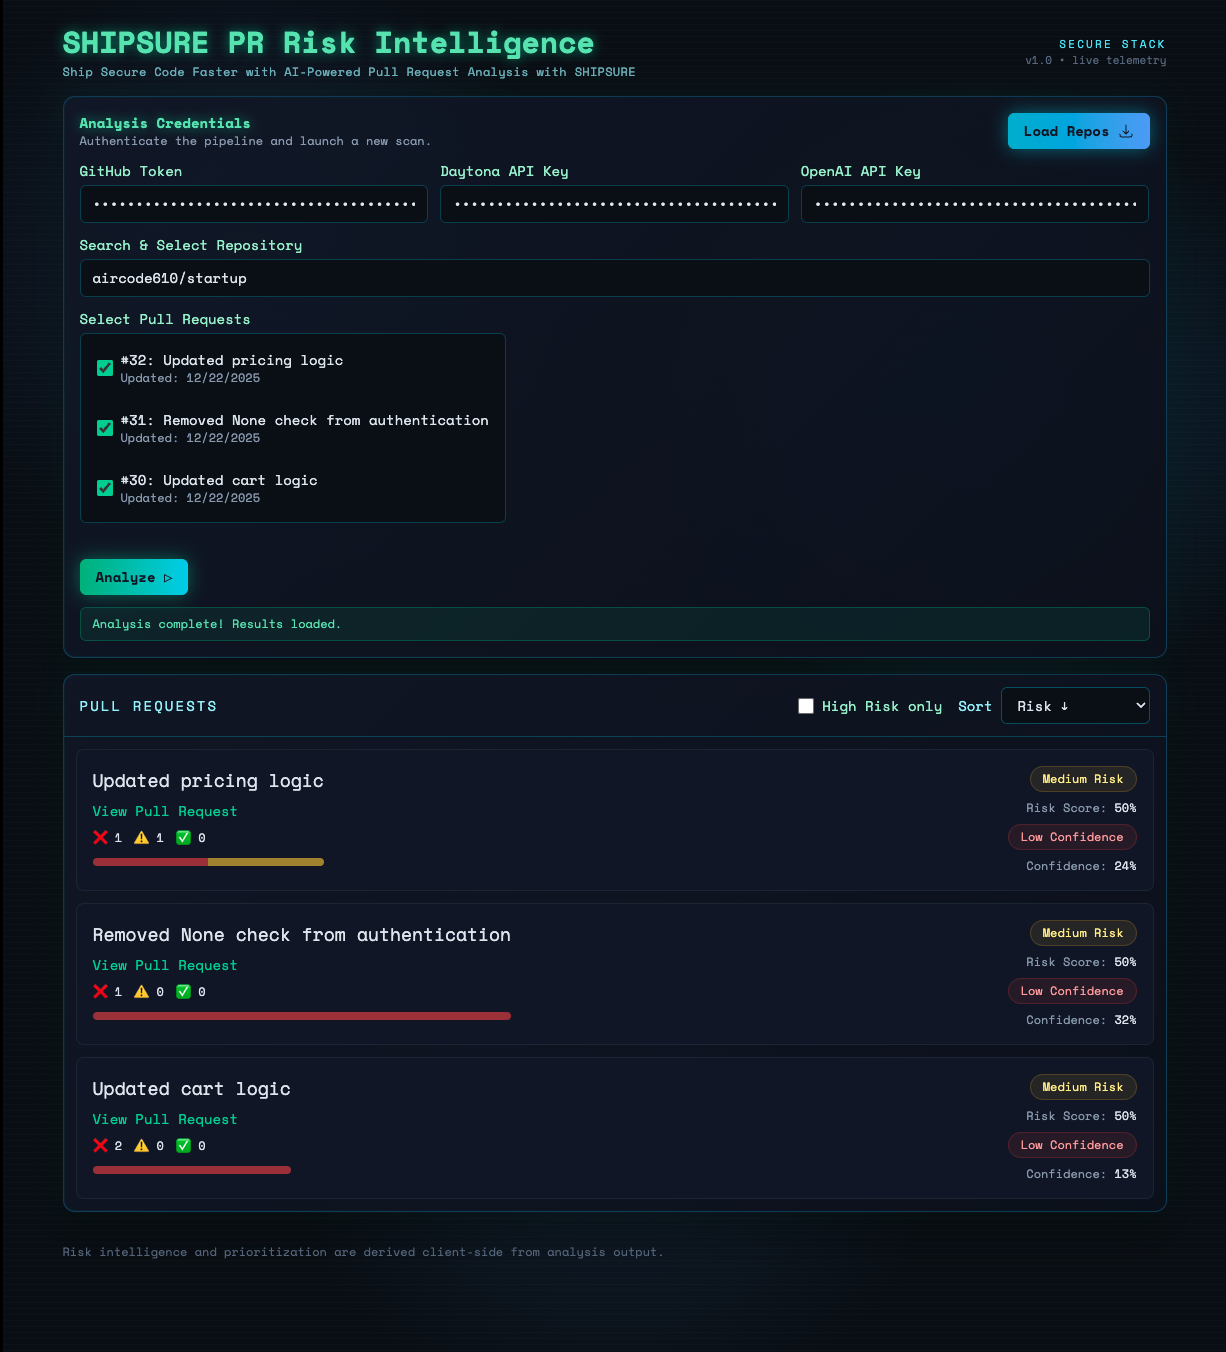
Task: Uncheck PR #32 Updated pricing logic
Action: 105,368
